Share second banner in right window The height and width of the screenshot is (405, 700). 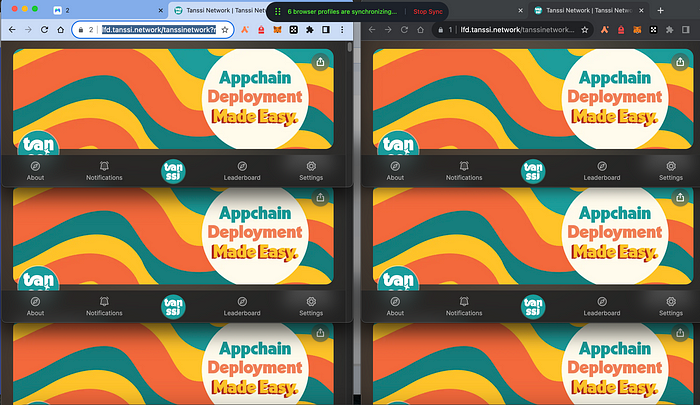(x=680, y=197)
